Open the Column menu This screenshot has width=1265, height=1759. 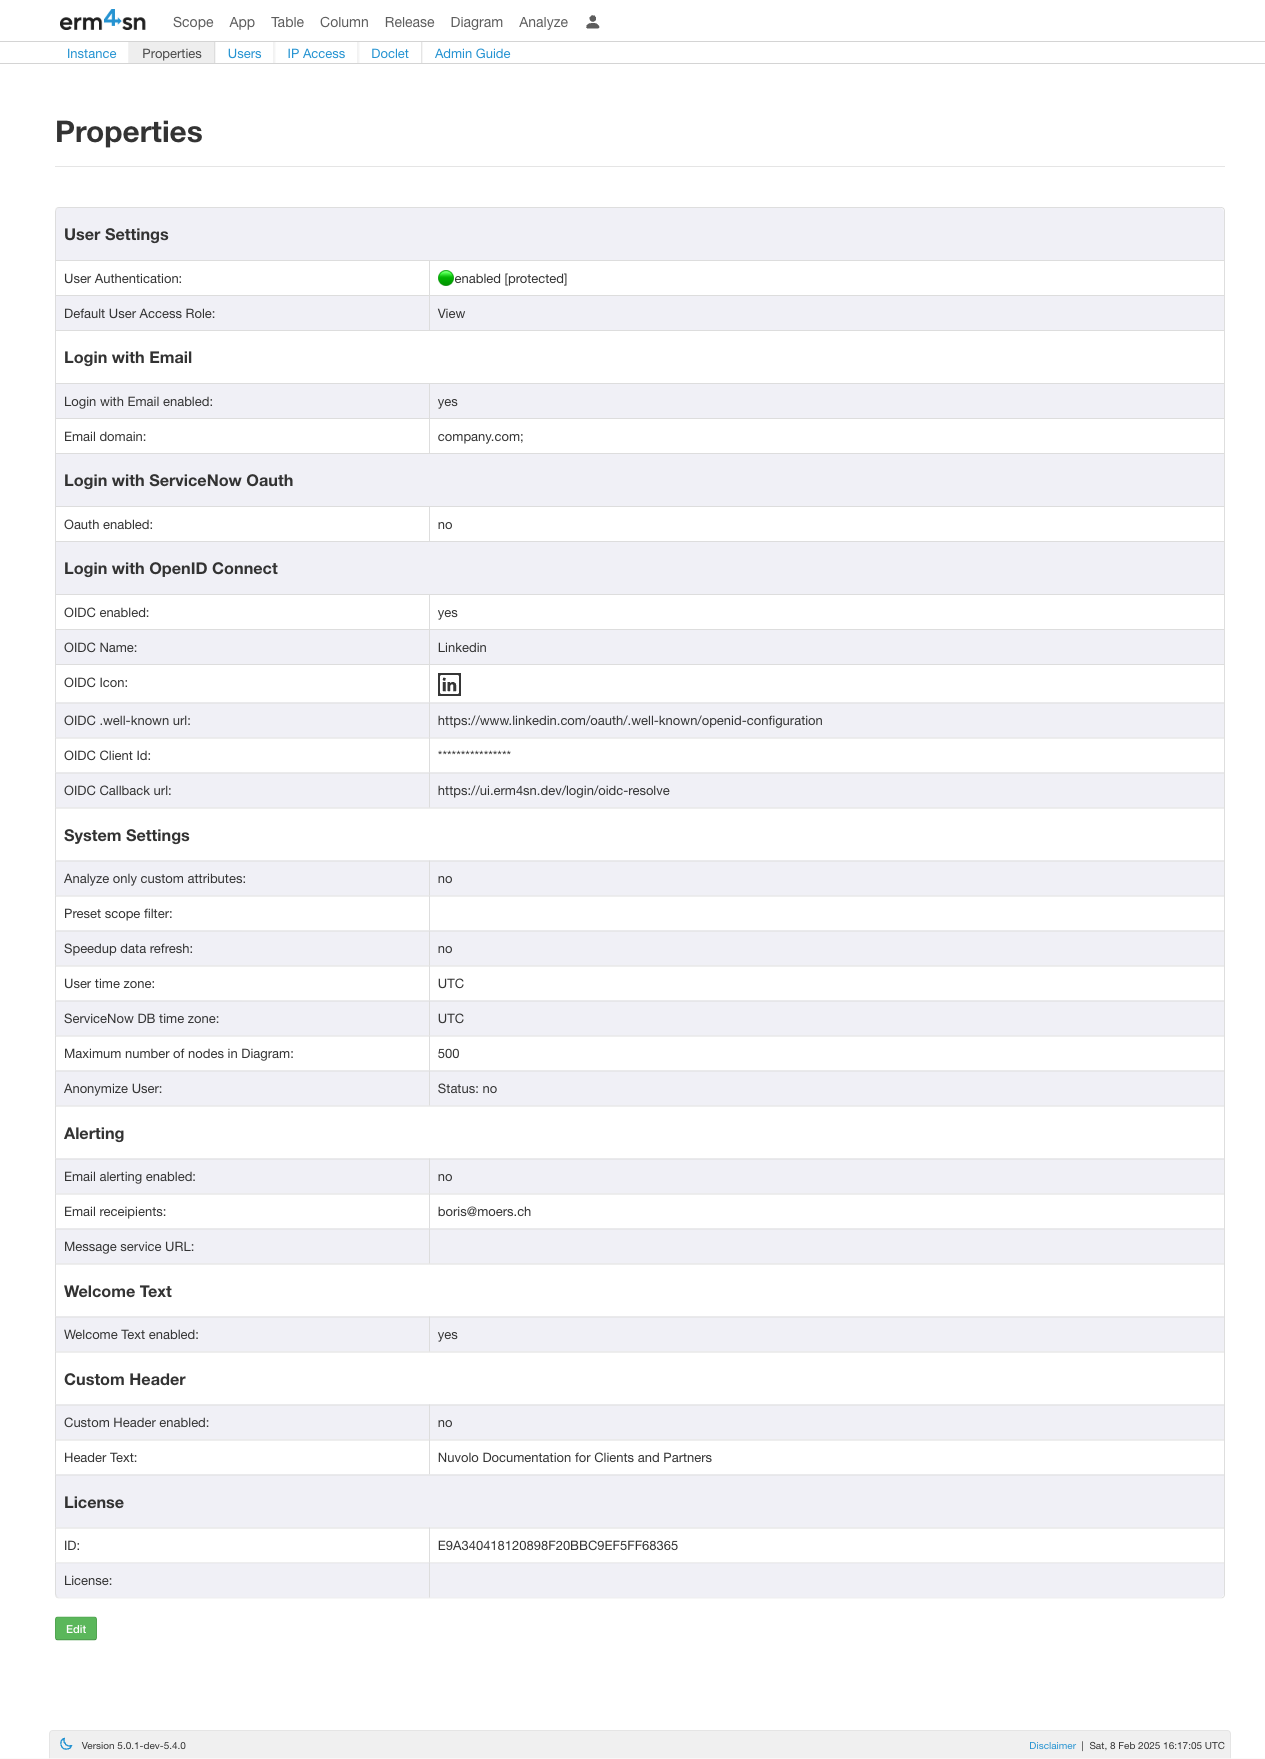pos(344,22)
